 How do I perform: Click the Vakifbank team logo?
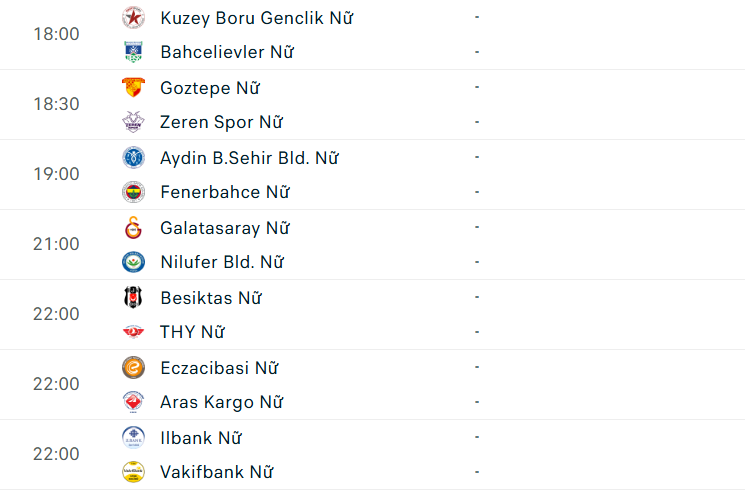[x=133, y=472]
